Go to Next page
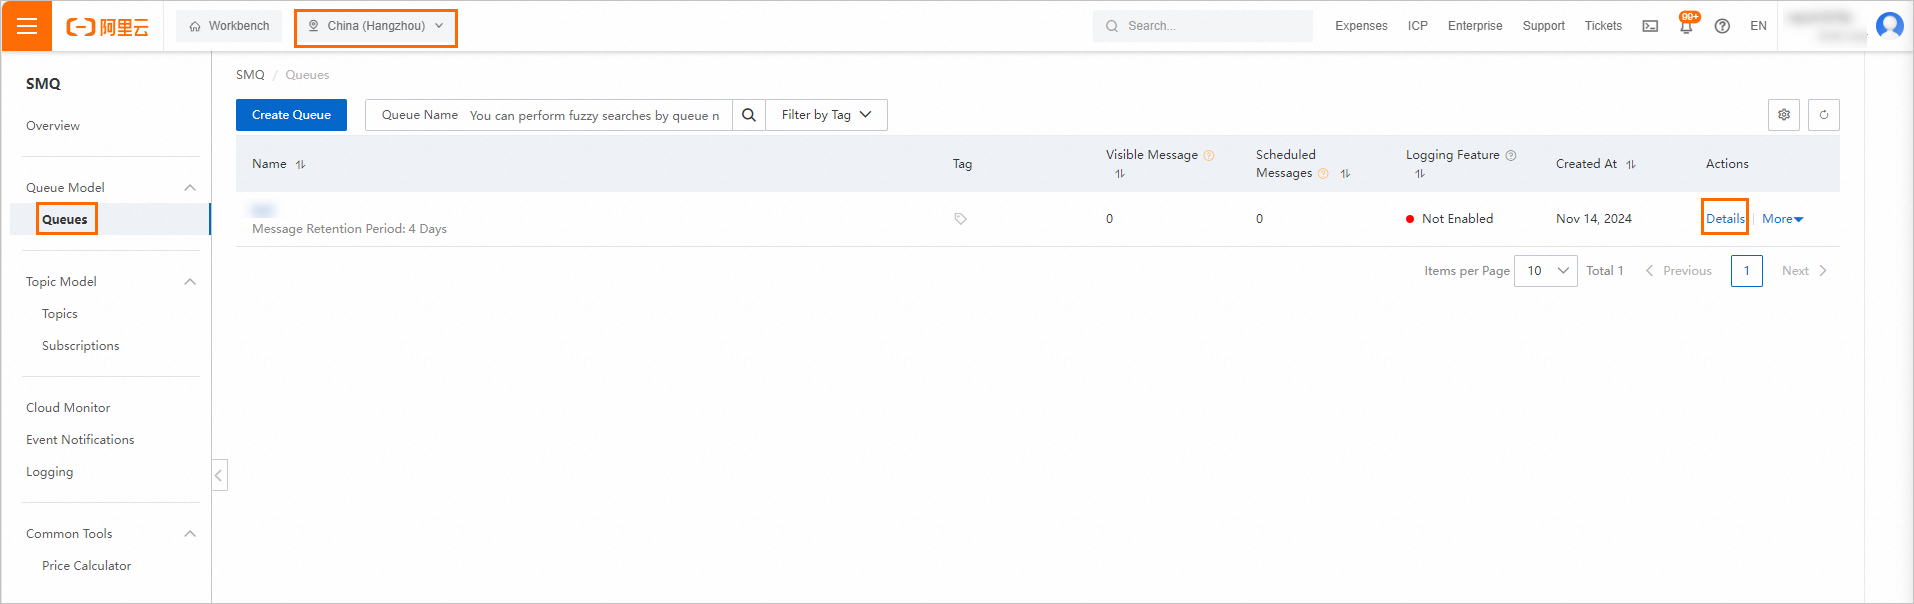 click(x=1804, y=271)
